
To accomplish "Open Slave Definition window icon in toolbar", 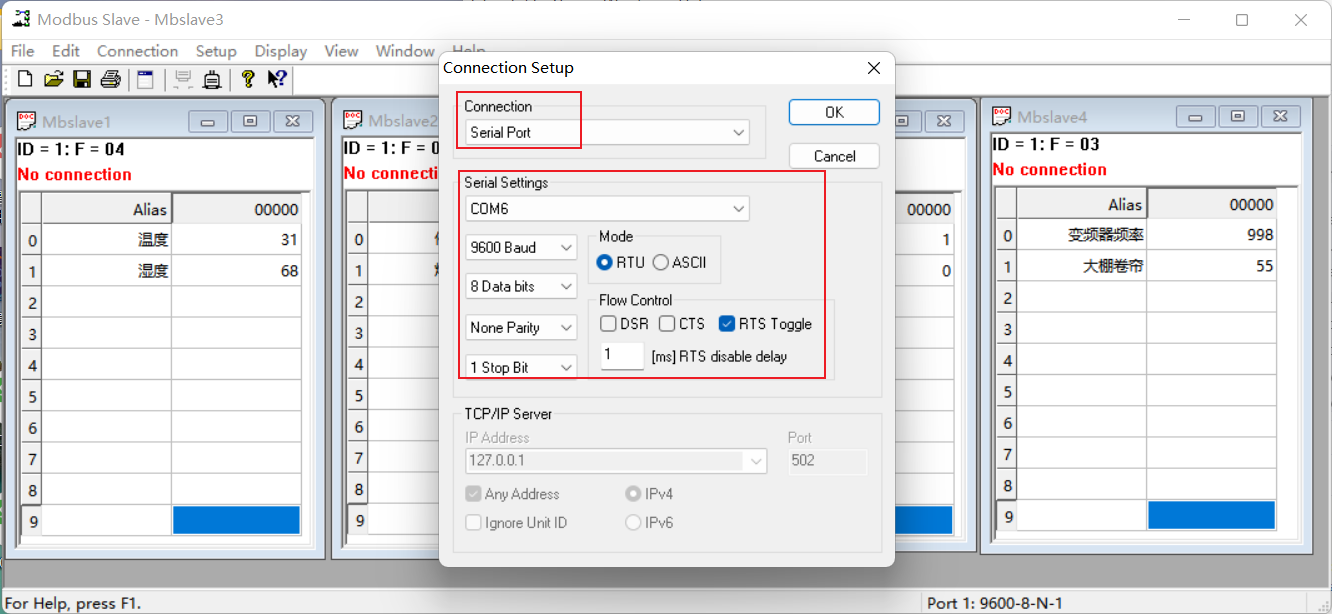I will [145, 79].
